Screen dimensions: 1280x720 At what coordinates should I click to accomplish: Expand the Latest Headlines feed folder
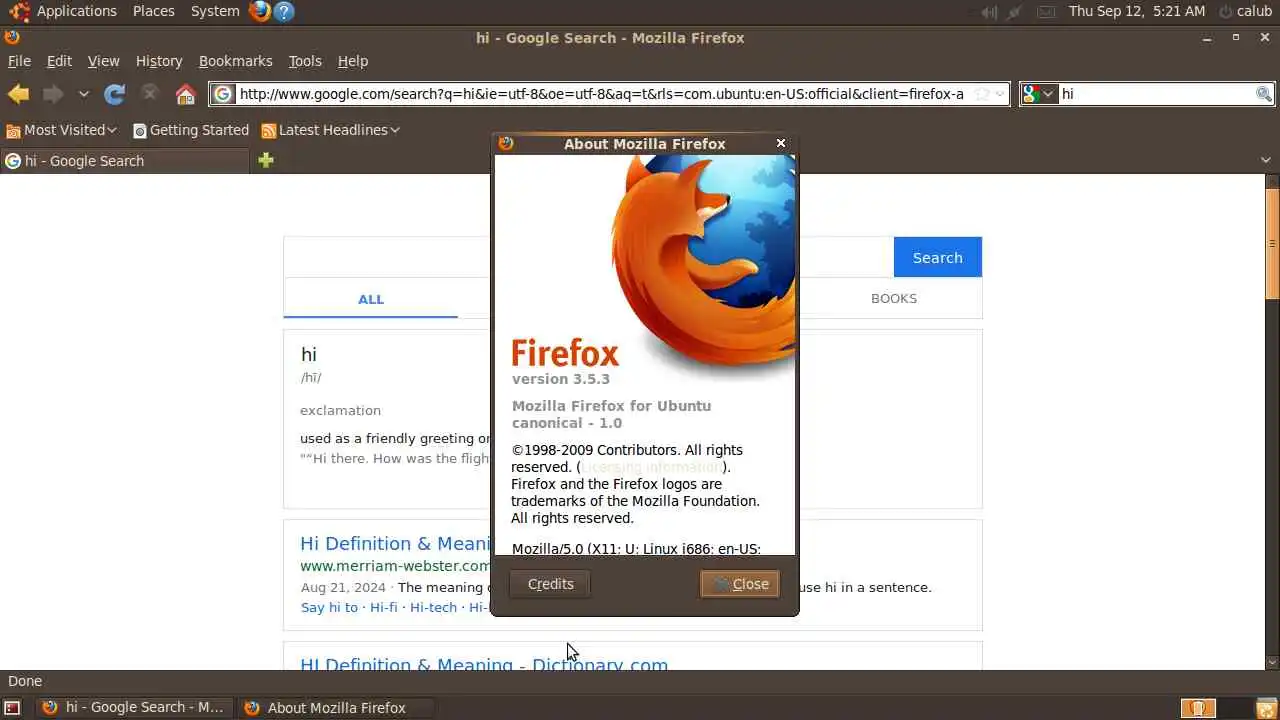330,130
